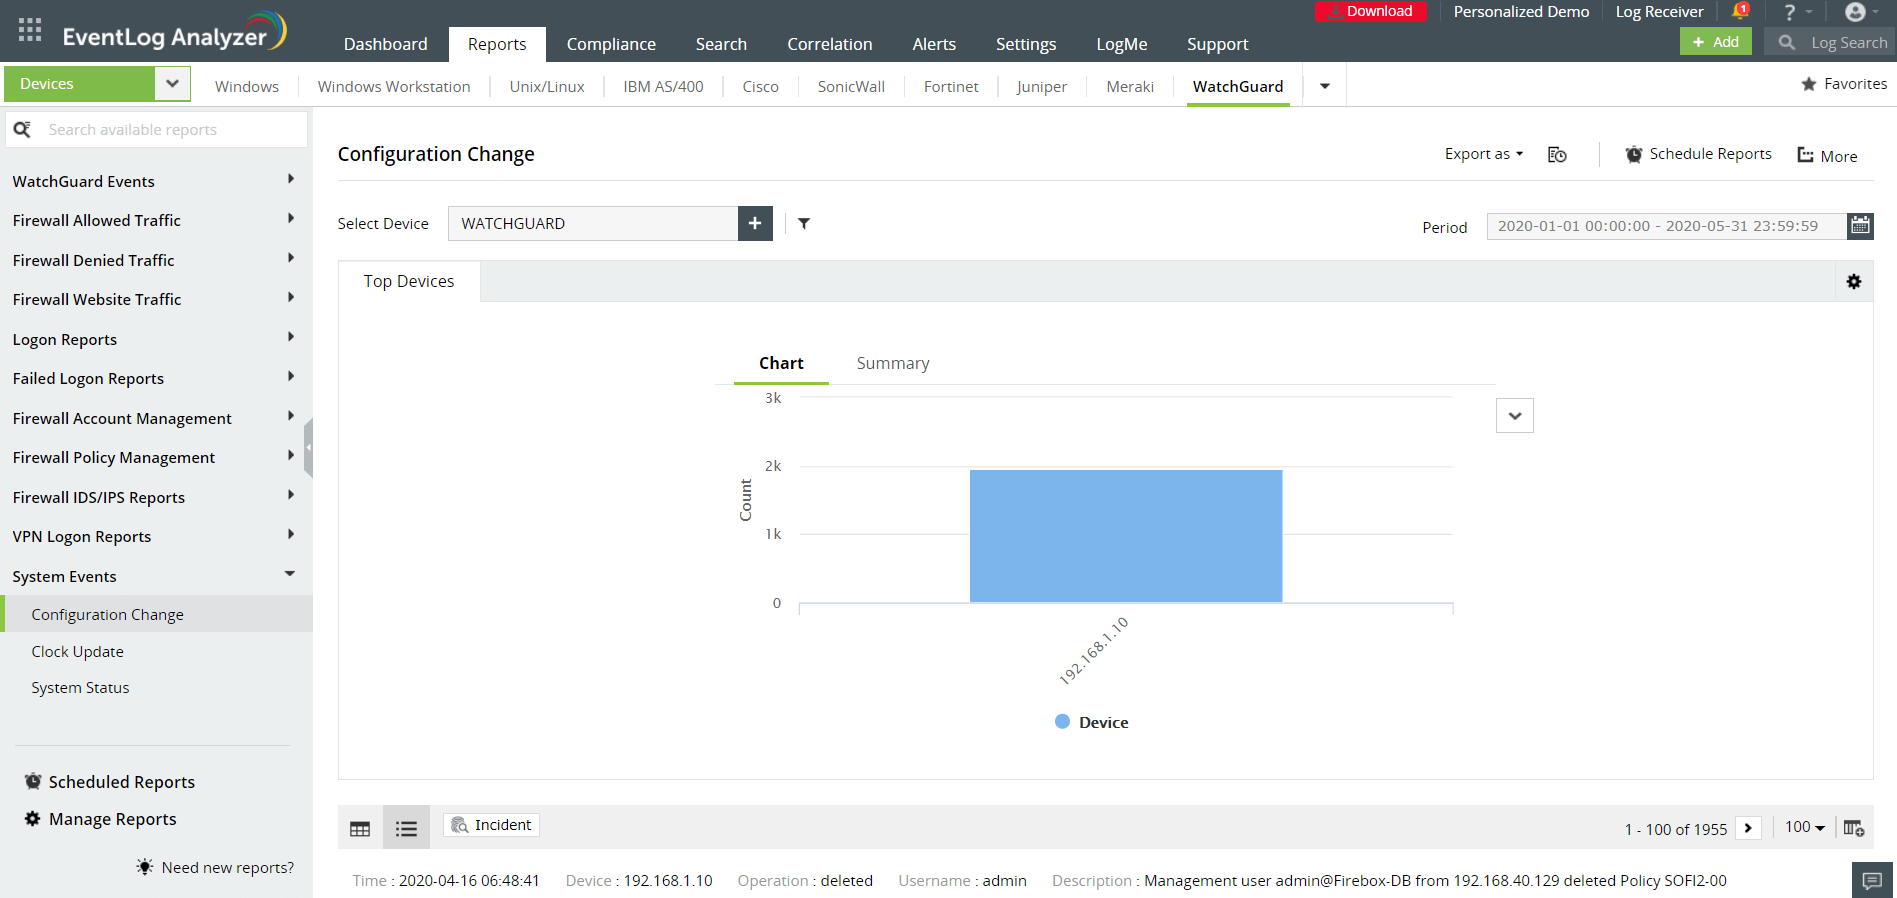The height and width of the screenshot is (898, 1897).
Task: Open the Top Devices gear settings
Action: (x=1854, y=282)
